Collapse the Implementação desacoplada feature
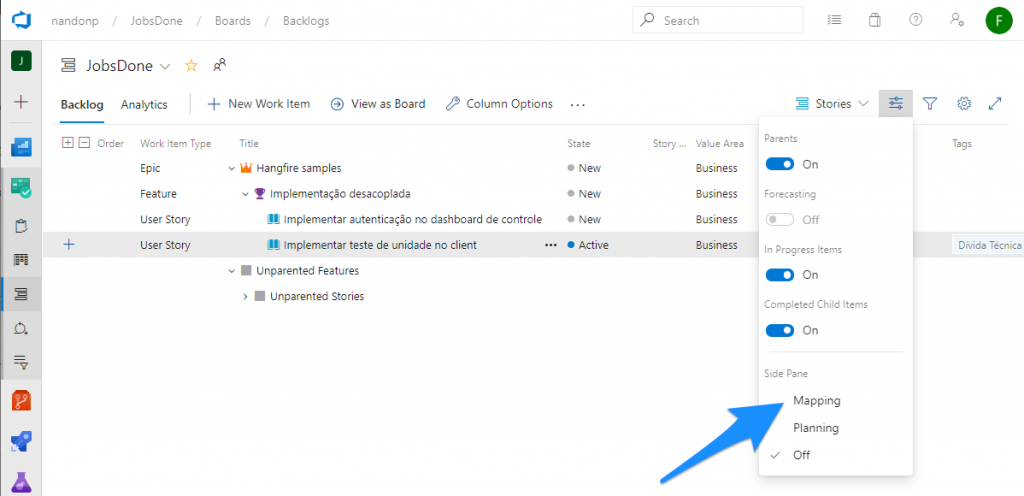Image resolution: width=1024 pixels, height=496 pixels. (246, 194)
